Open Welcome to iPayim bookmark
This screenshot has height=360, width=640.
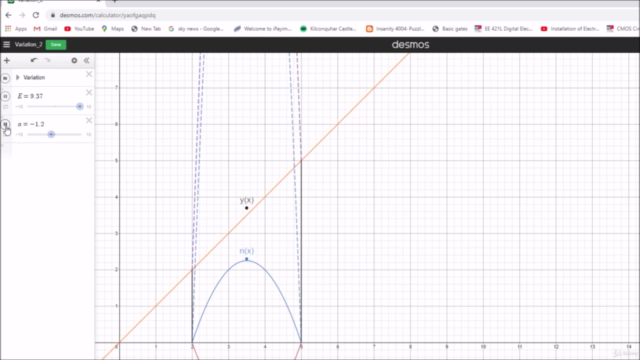coord(263,29)
